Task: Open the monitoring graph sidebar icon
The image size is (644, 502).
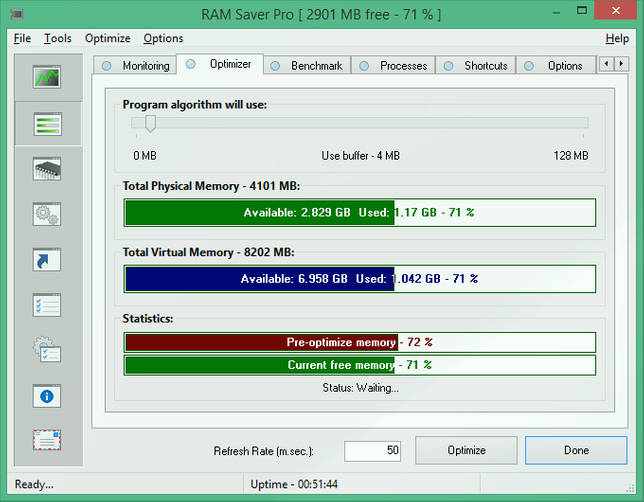Action: (x=47, y=77)
